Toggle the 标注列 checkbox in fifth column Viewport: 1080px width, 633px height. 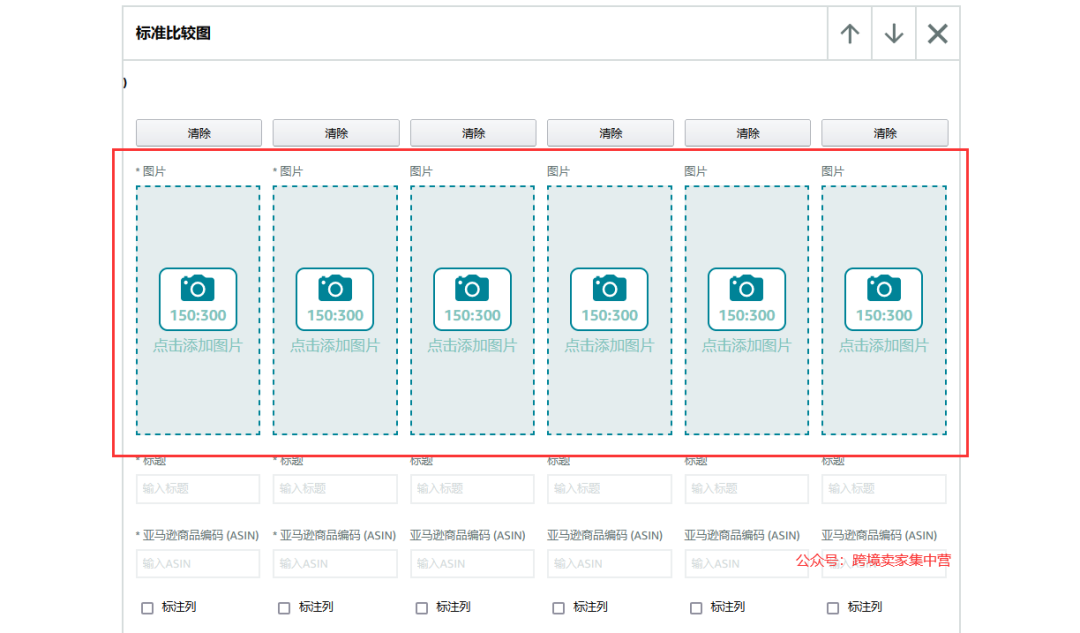coord(696,607)
